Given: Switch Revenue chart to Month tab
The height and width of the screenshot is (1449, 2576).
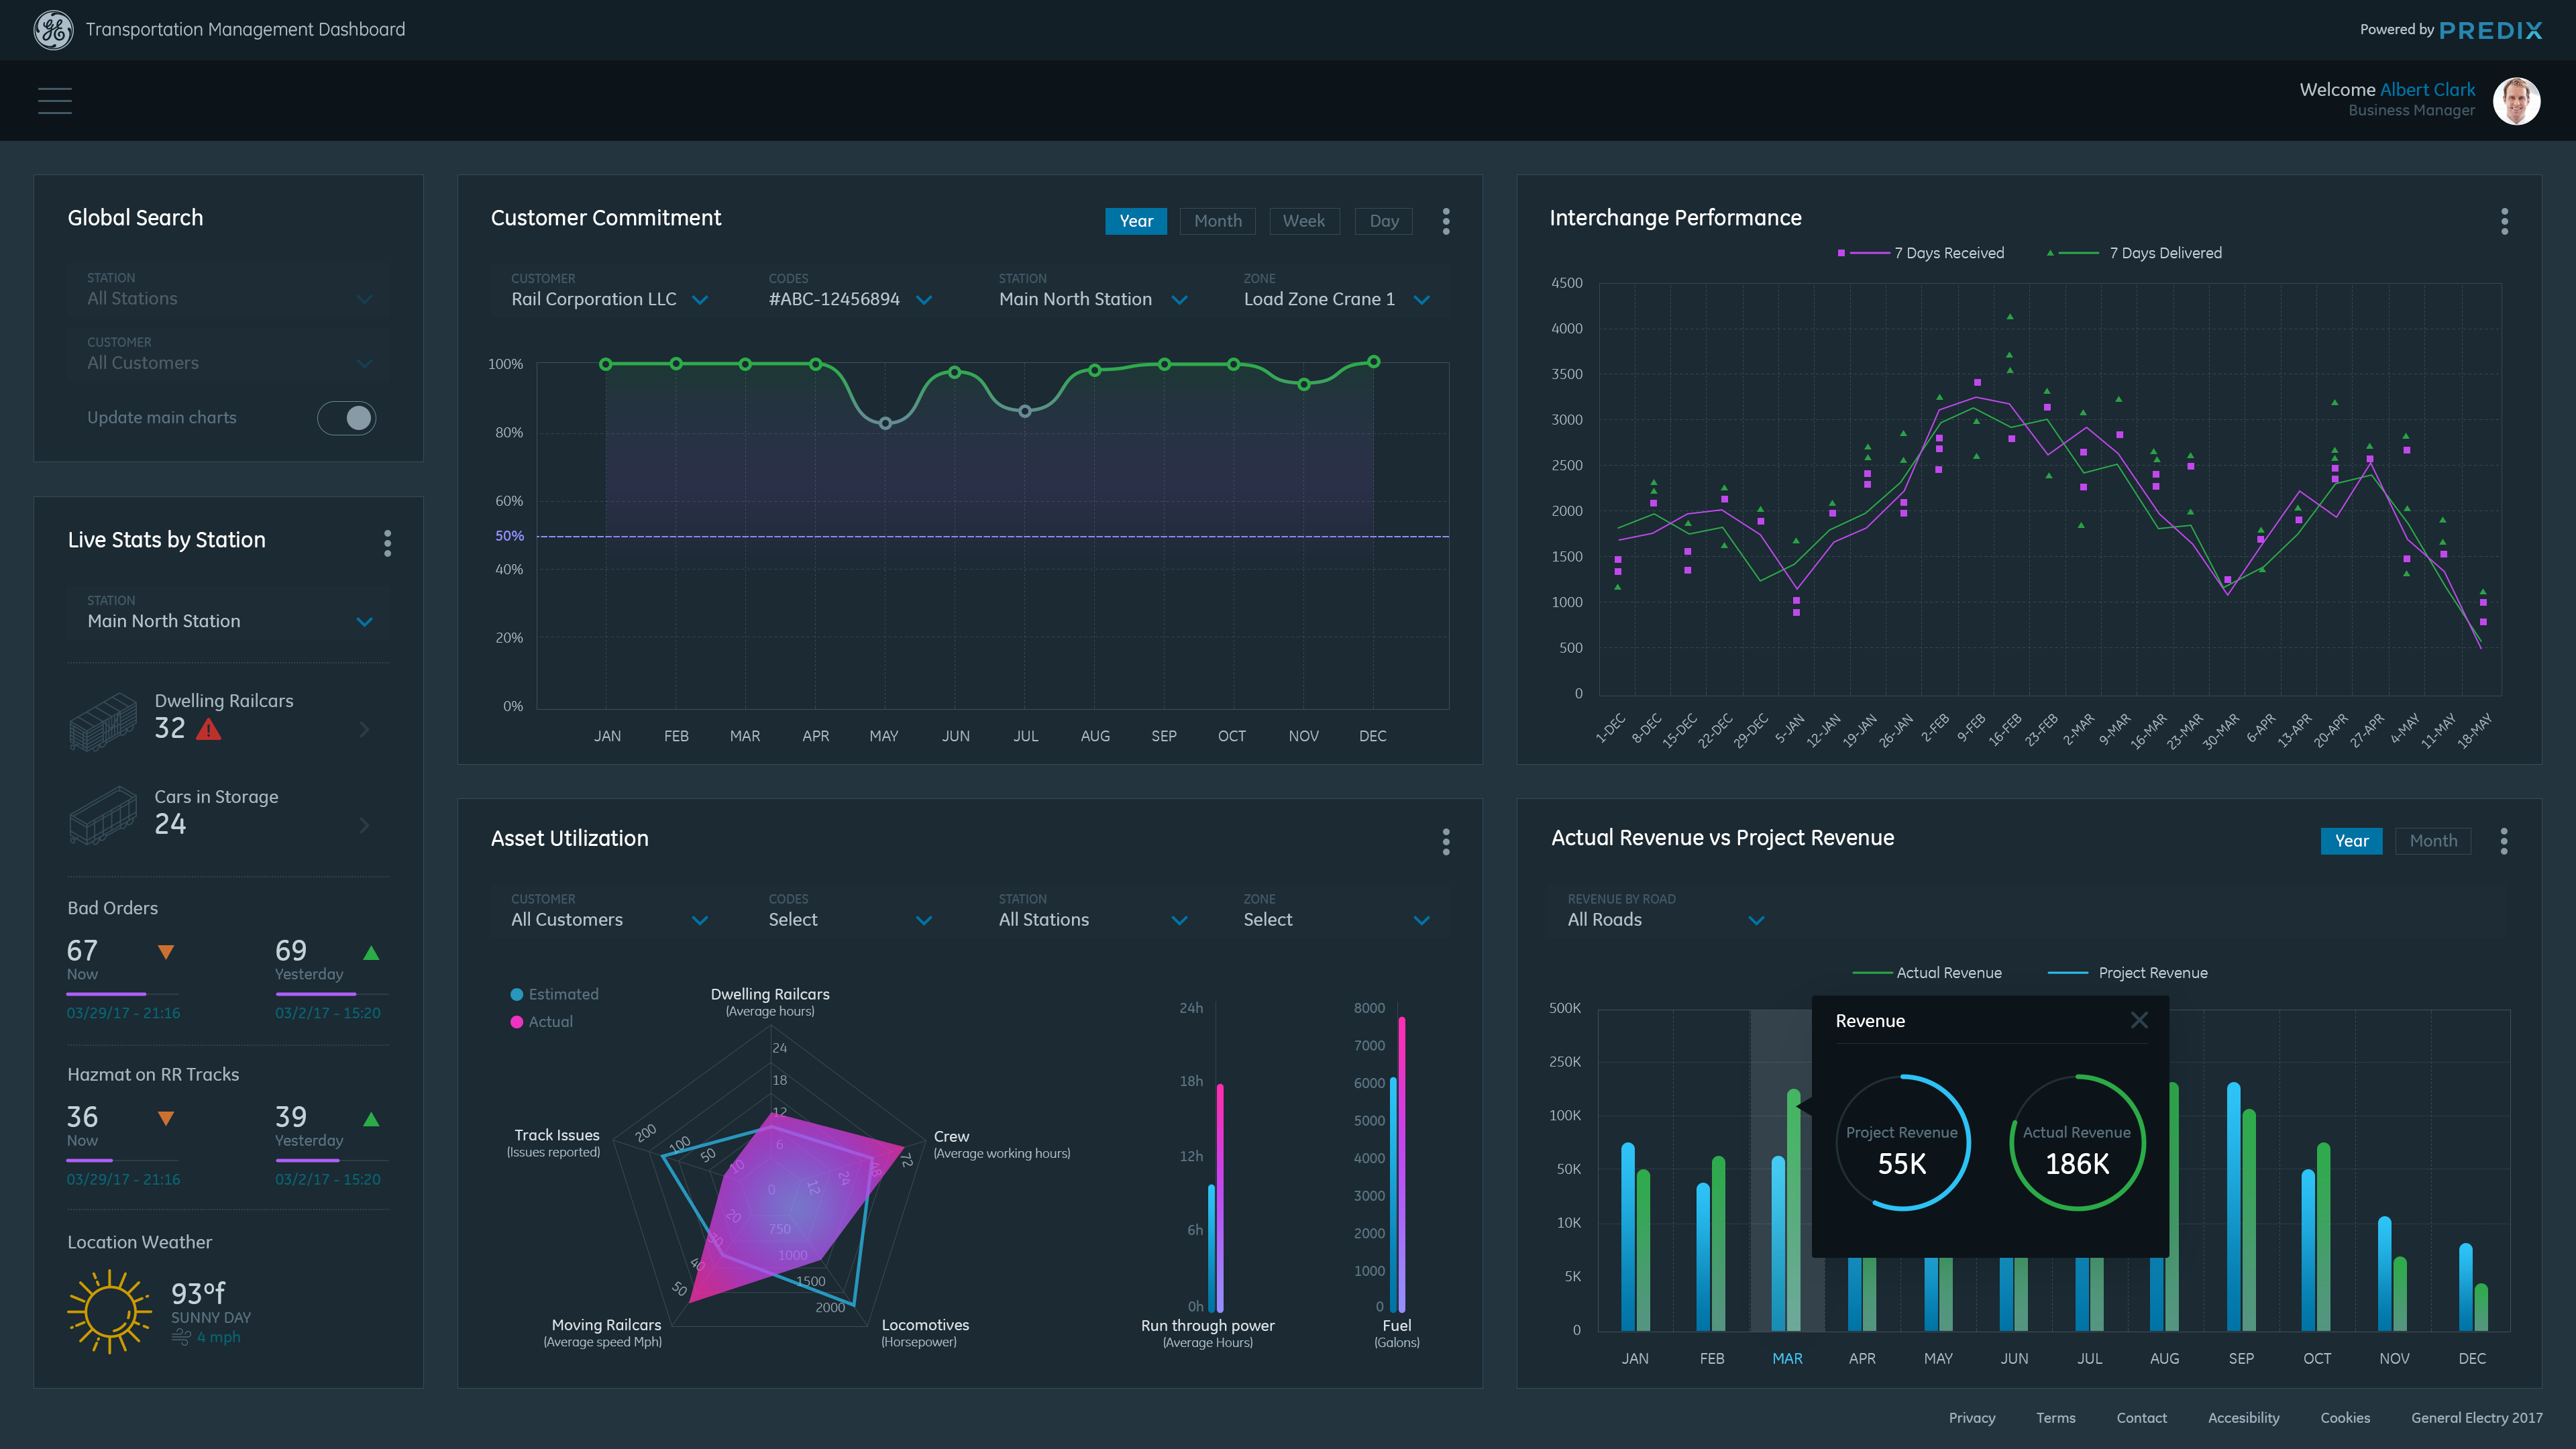Looking at the screenshot, I should click(2432, 841).
